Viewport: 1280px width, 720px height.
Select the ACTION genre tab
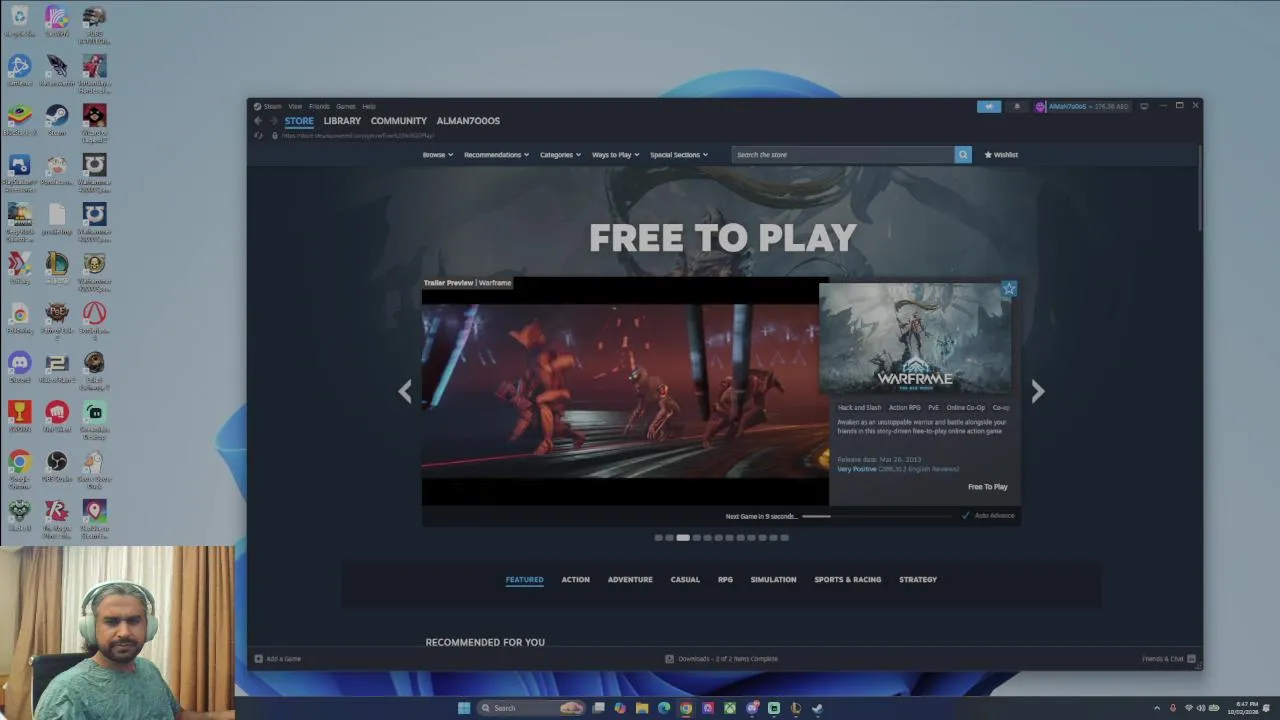[575, 580]
